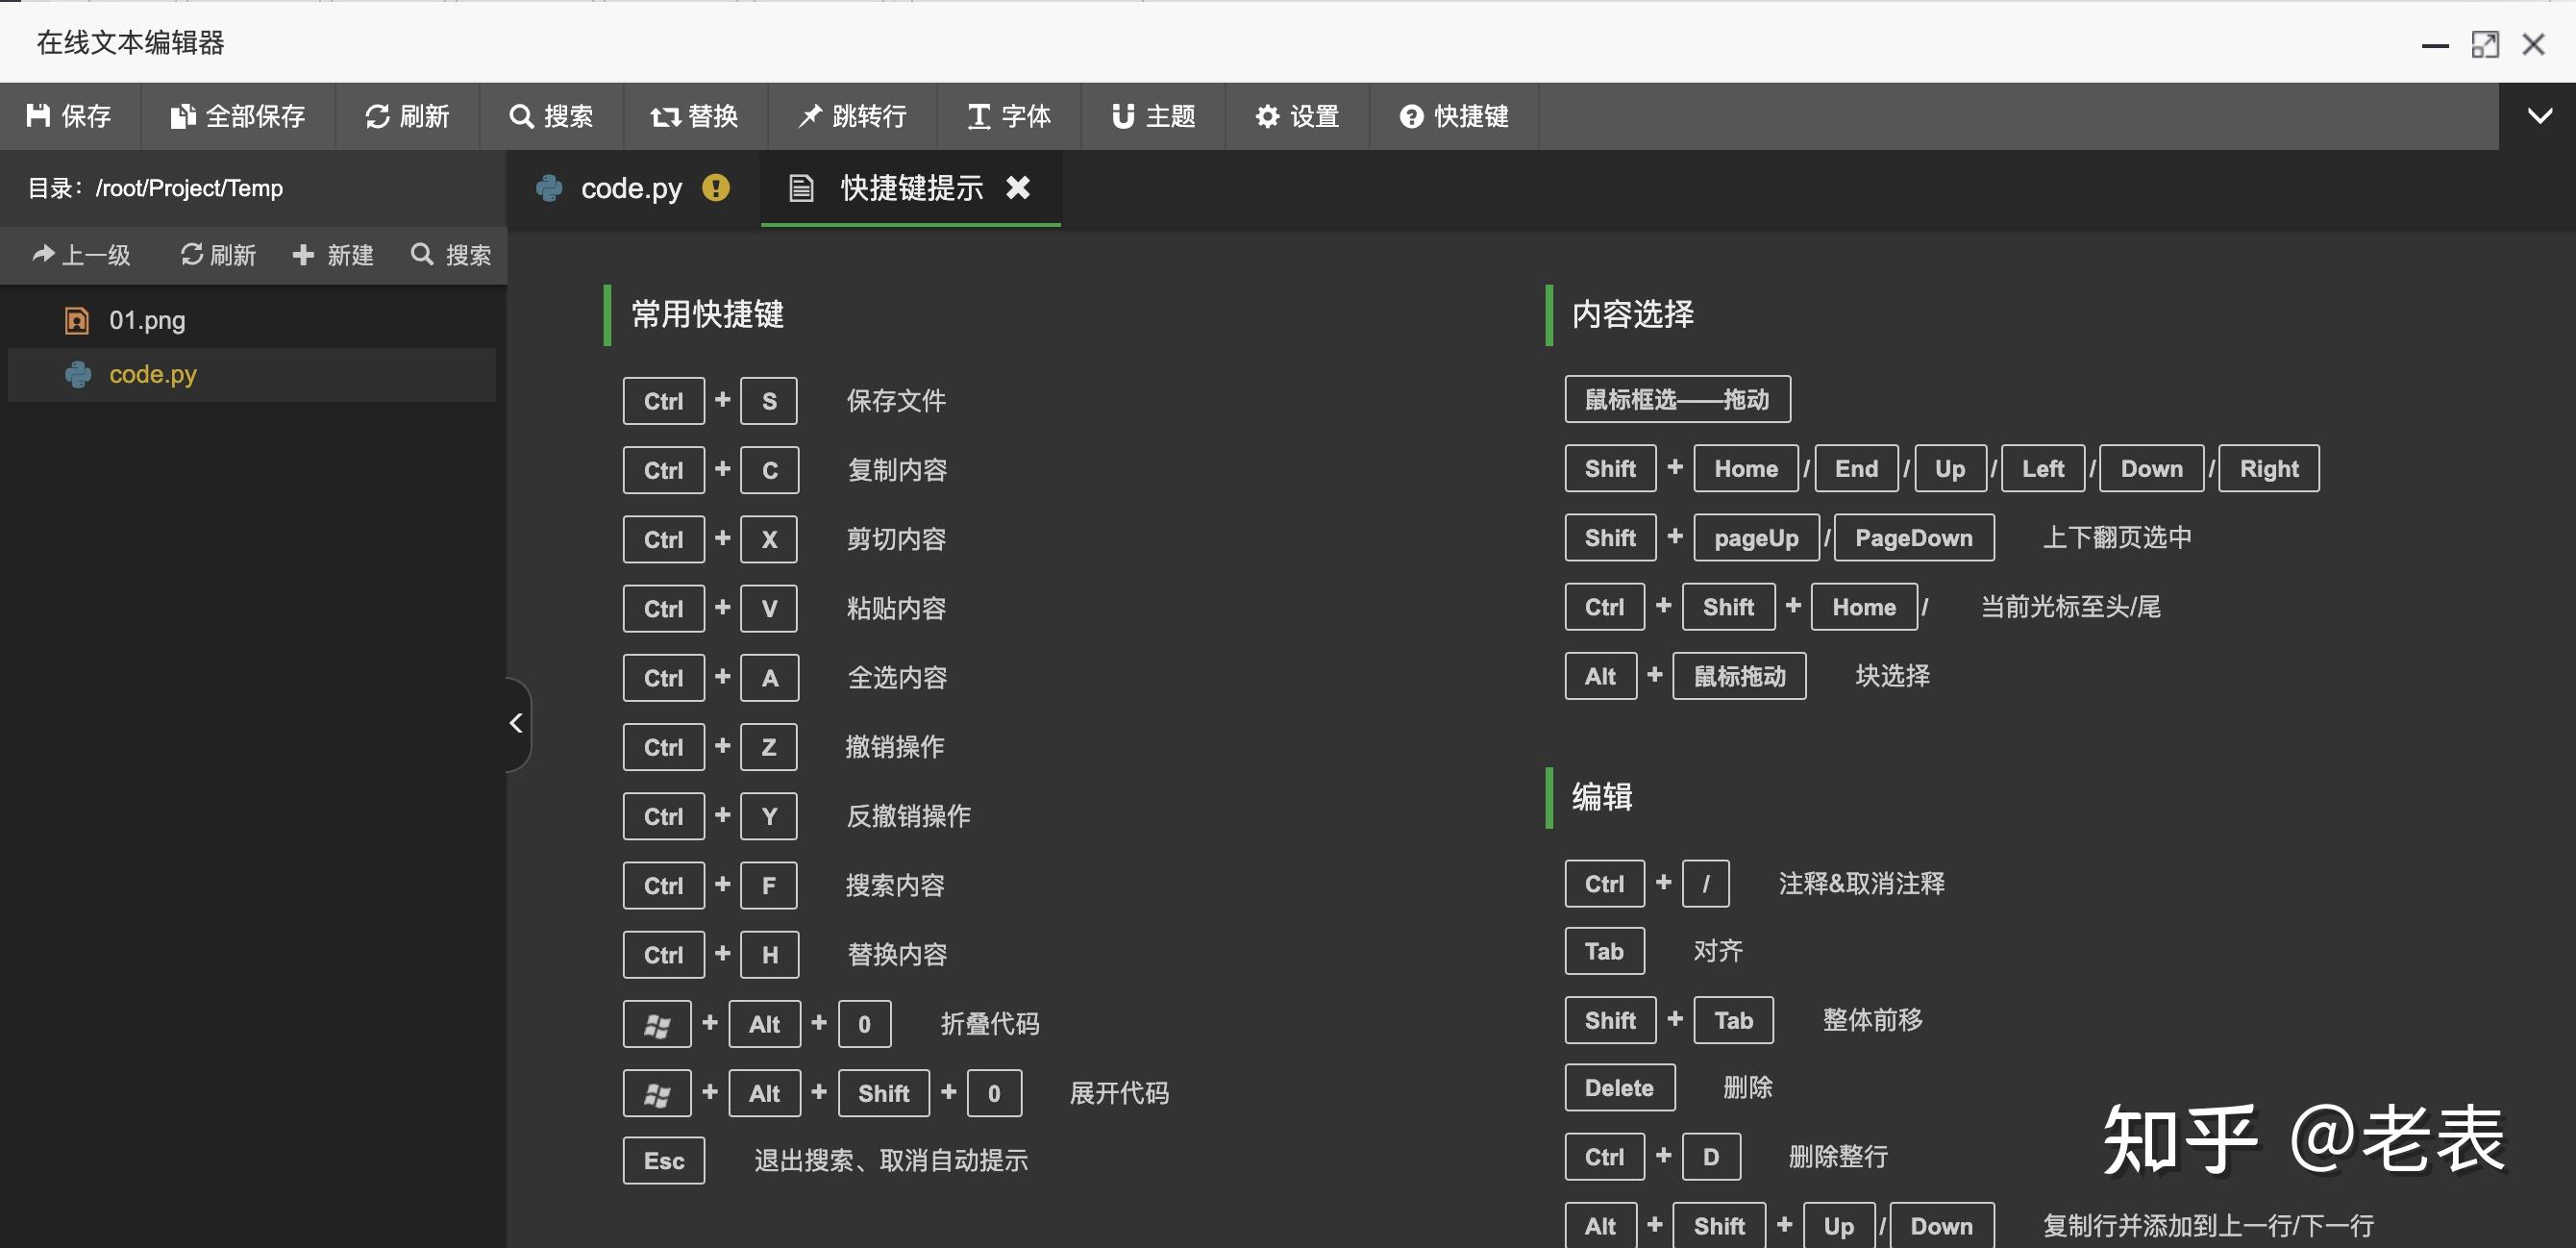Click the 刷新 refresh icon in file sidebar
This screenshot has width=2576, height=1248.
point(192,255)
